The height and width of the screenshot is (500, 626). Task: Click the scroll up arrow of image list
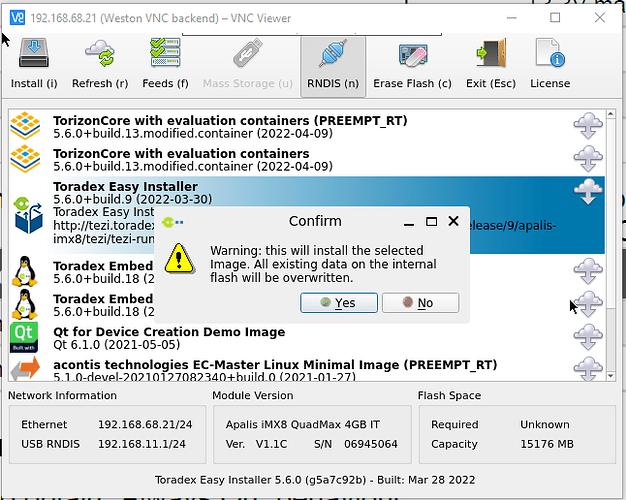[610, 114]
